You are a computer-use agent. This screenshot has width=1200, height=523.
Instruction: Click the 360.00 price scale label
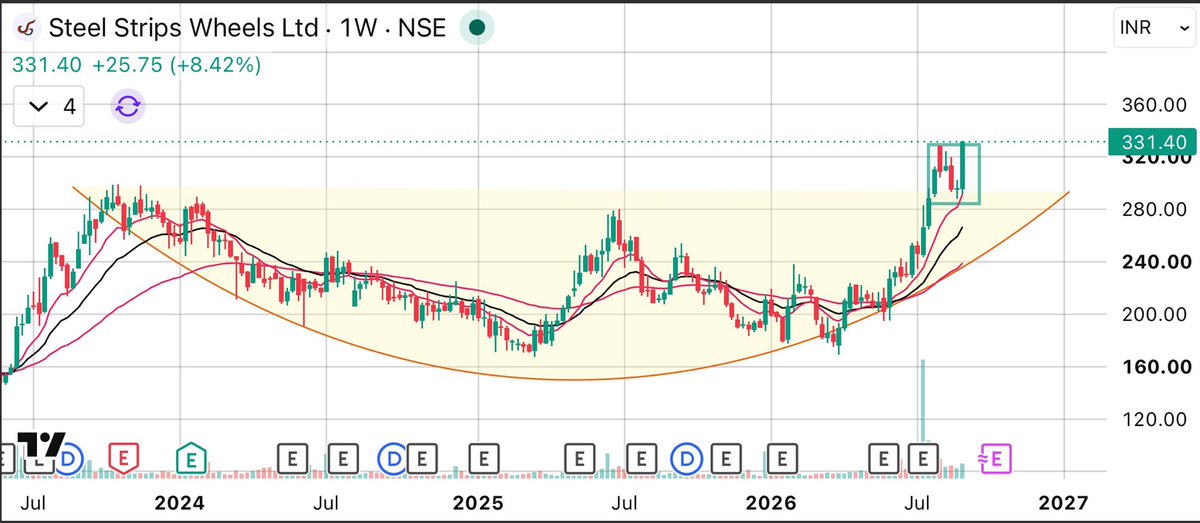(x=1156, y=105)
